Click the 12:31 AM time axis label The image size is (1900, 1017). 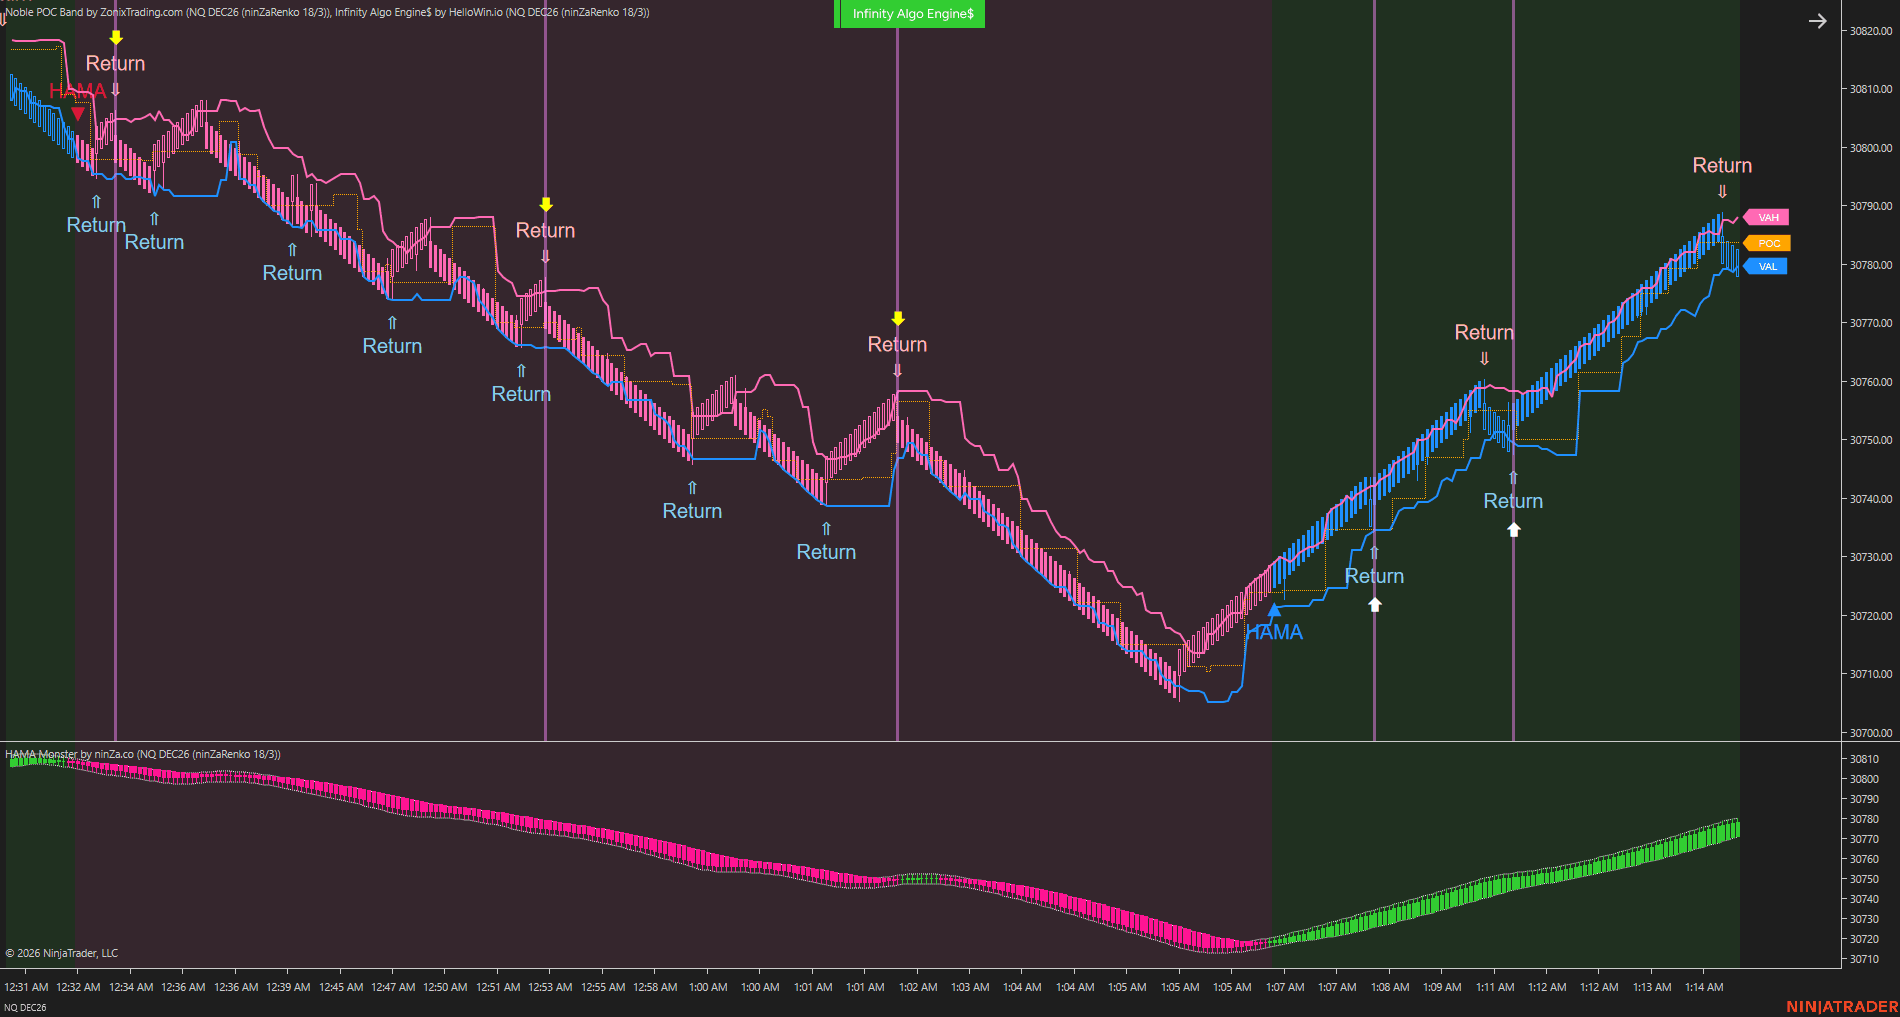[x=26, y=987]
